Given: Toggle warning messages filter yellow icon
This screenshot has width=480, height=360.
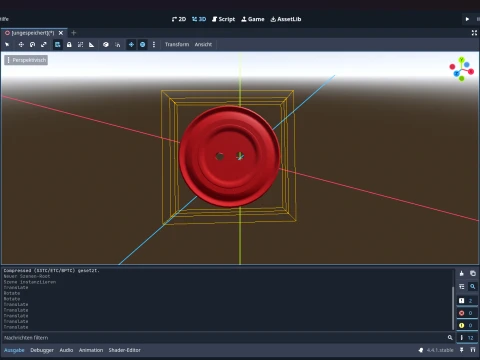Looking at the screenshot, I should coord(467,325).
